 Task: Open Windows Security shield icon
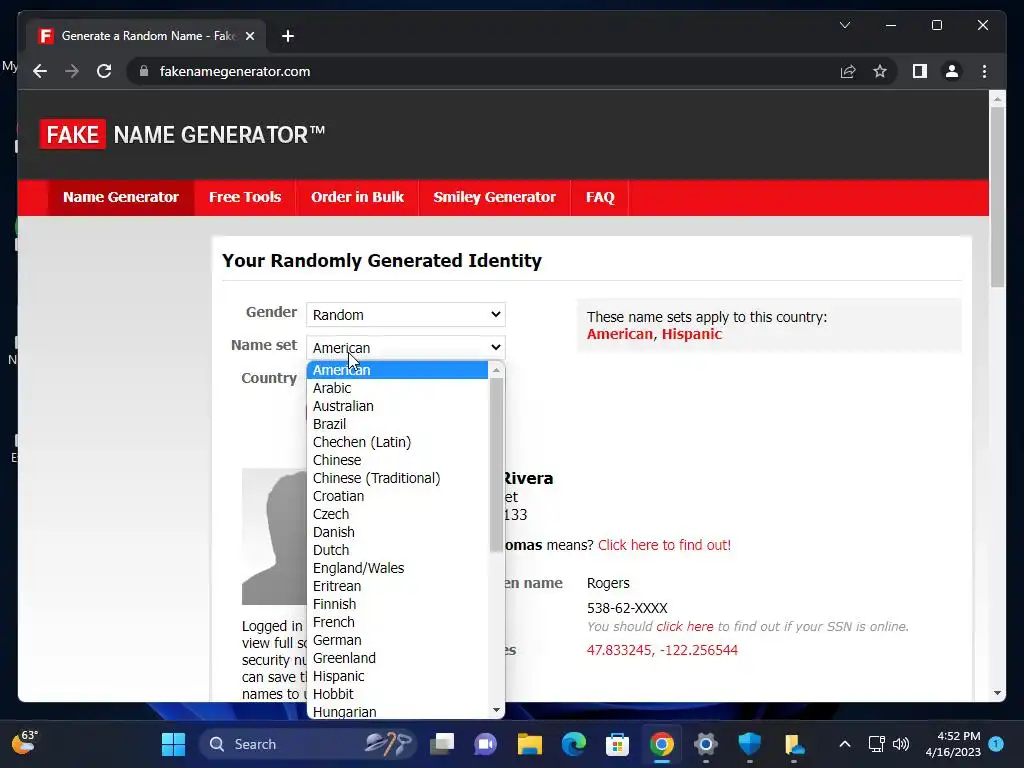pyautogui.click(x=749, y=744)
